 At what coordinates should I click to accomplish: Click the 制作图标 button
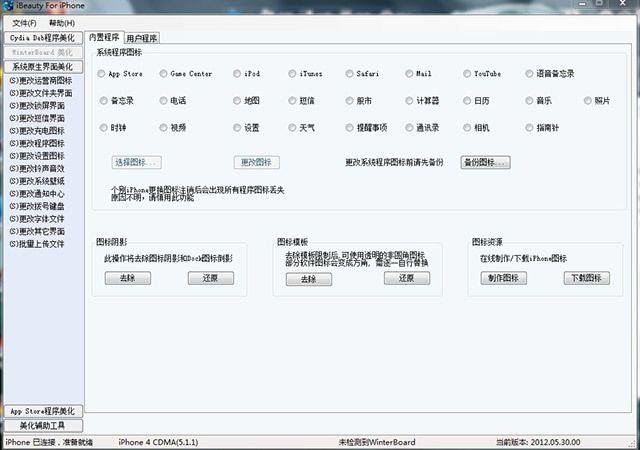(503, 278)
